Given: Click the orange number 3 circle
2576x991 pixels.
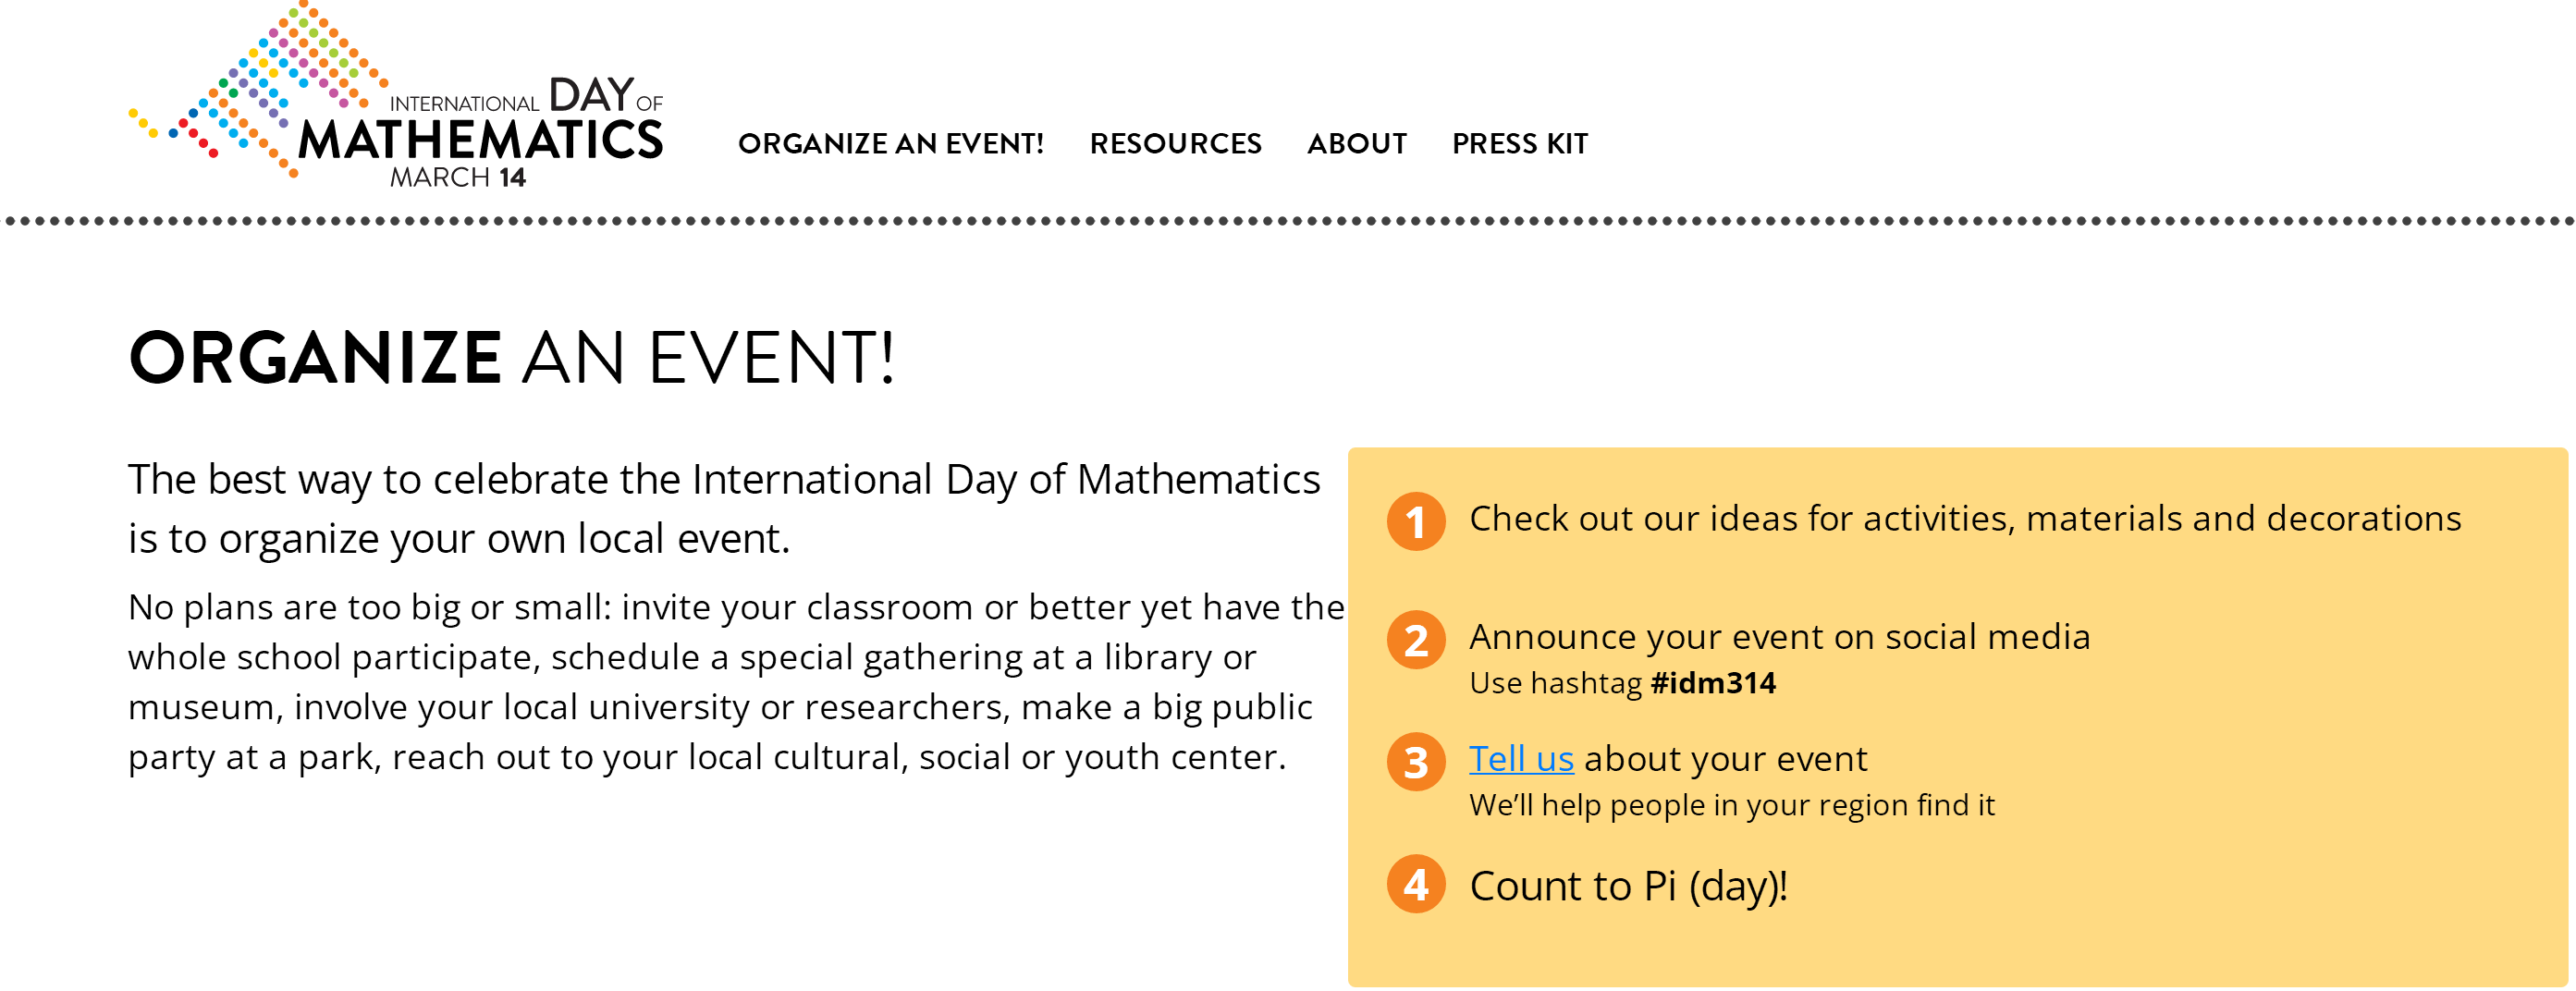Looking at the screenshot, I should pyautogui.click(x=1415, y=762).
